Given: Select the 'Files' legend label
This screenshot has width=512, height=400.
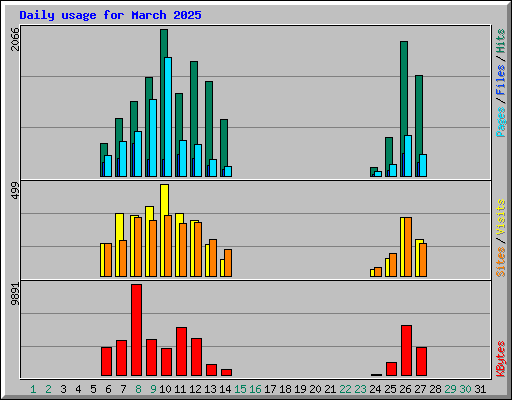Looking at the screenshot, I should click(x=501, y=80).
